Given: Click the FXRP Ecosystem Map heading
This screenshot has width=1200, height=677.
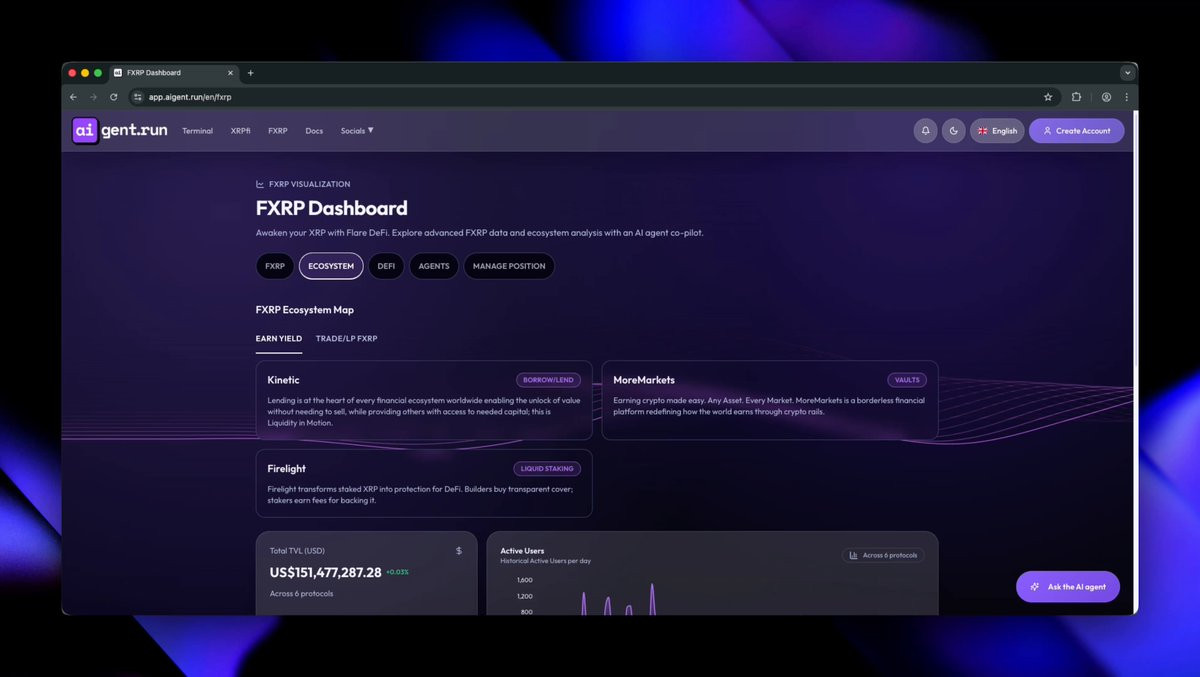Looking at the screenshot, I should click(305, 310).
